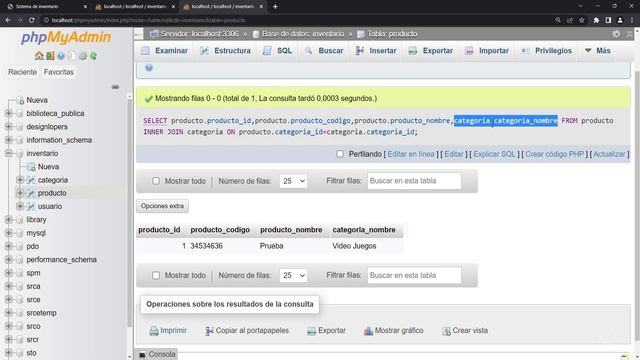Click upper Filtrar filas search field
The height and width of the screenshot is (360, 640).
point(414,181)
